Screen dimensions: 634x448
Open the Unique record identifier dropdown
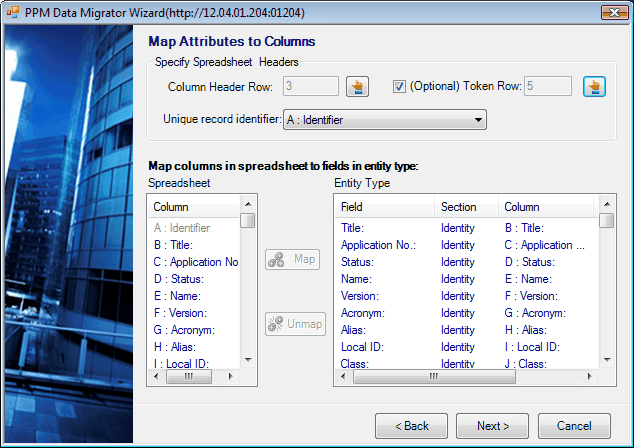tap(385, 121)
